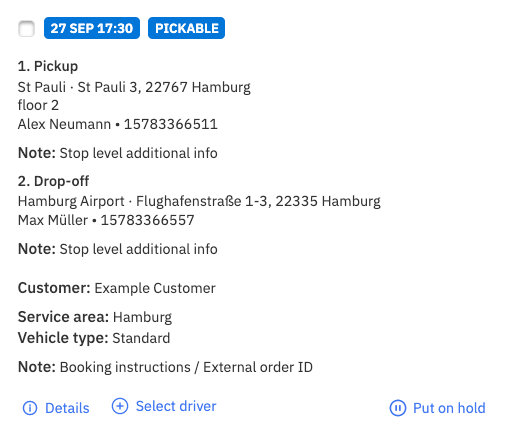Click the PICKABLE status badge
This screenshot has height=439, width=508.
pyautogui.click(x=186, y=28)
